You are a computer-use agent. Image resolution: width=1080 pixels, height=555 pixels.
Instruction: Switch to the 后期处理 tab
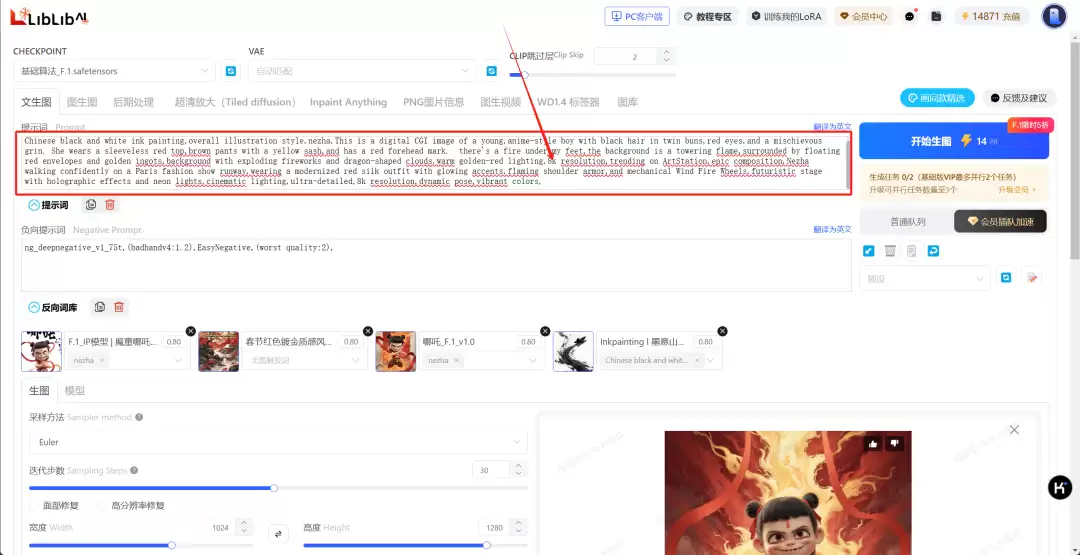click(134, 102)
